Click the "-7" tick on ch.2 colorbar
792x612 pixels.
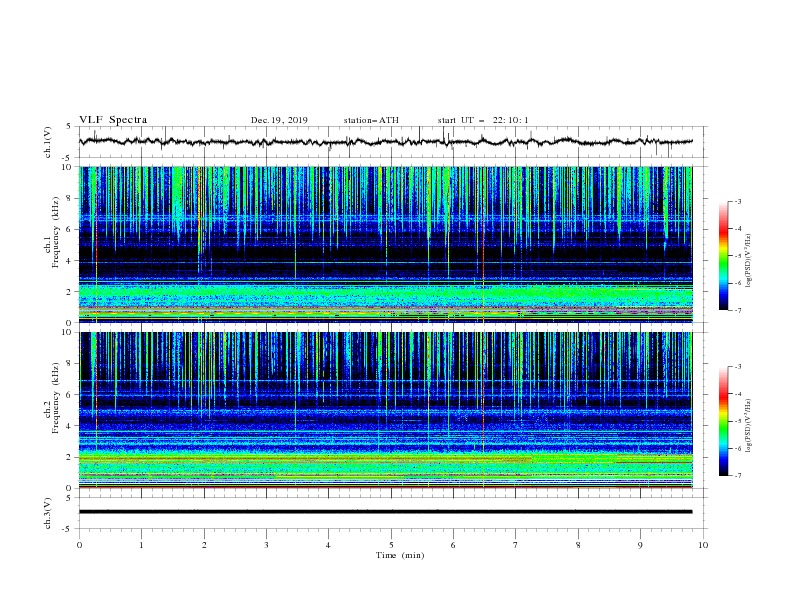coord(738,475)
